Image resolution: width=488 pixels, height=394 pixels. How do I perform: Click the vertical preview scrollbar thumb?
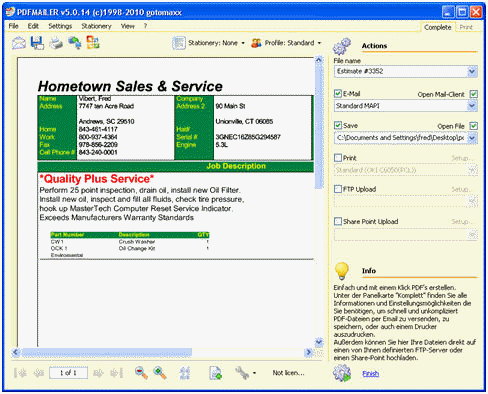319,126
